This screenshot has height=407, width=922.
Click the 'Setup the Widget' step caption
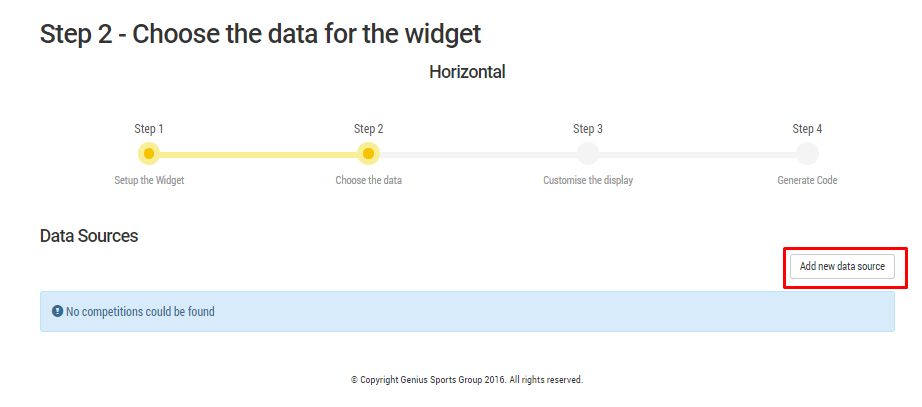149,180
